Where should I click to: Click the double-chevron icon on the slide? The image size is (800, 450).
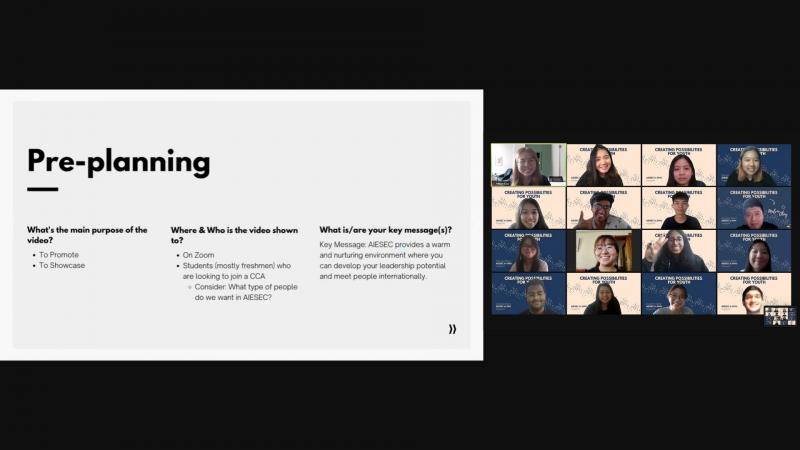click(452, 329)
